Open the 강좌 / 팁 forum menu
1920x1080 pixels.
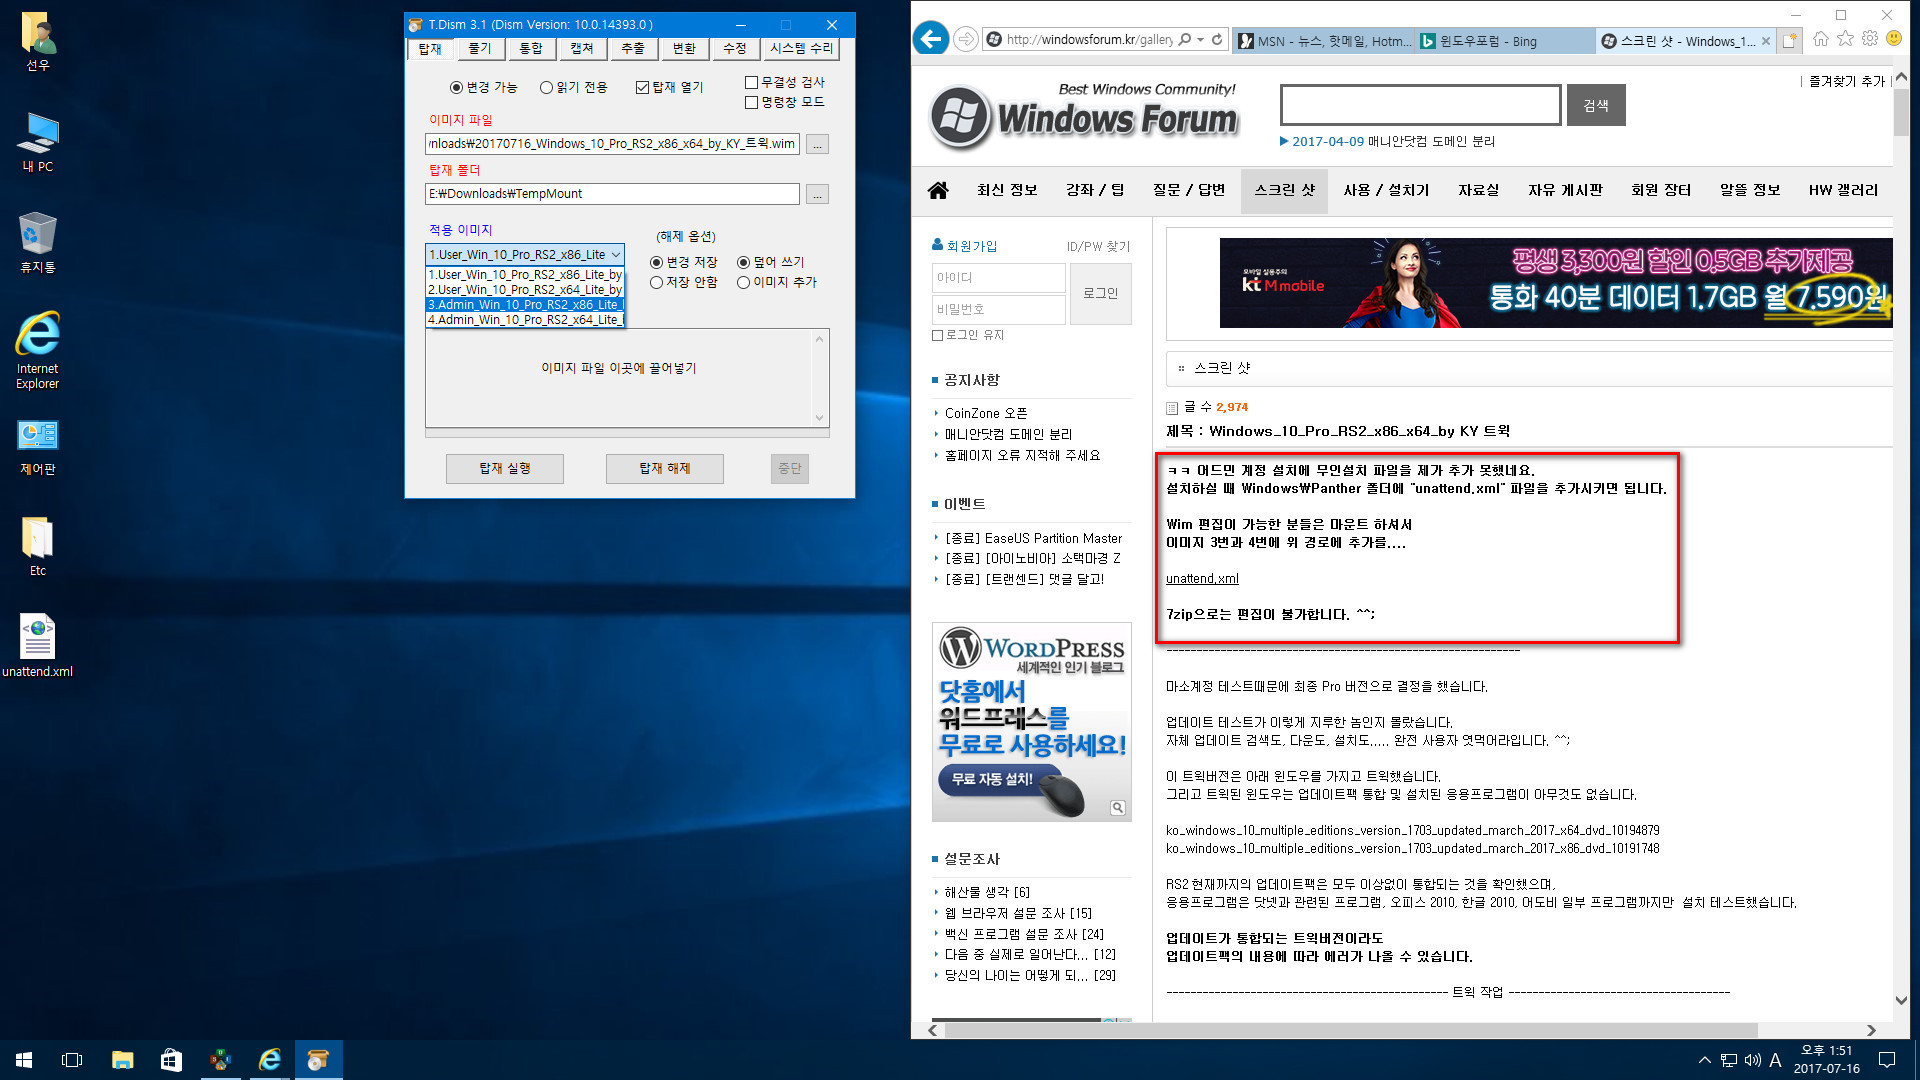coord(1095,190)
